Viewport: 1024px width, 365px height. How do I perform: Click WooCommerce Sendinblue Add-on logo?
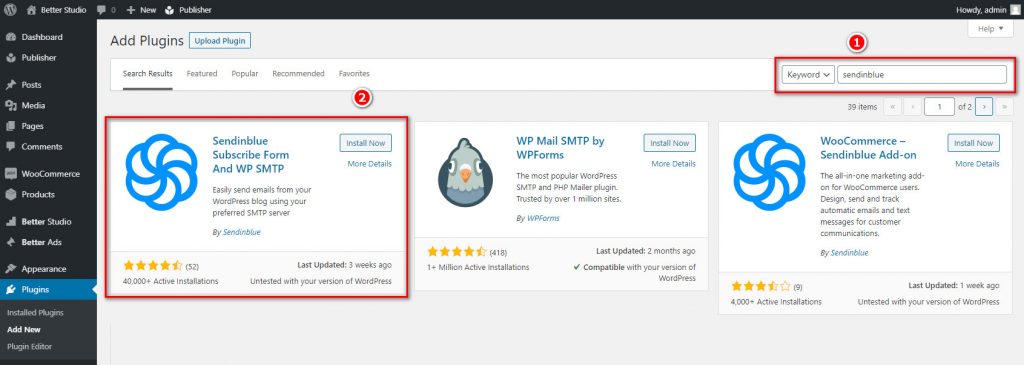coord(769,172)
